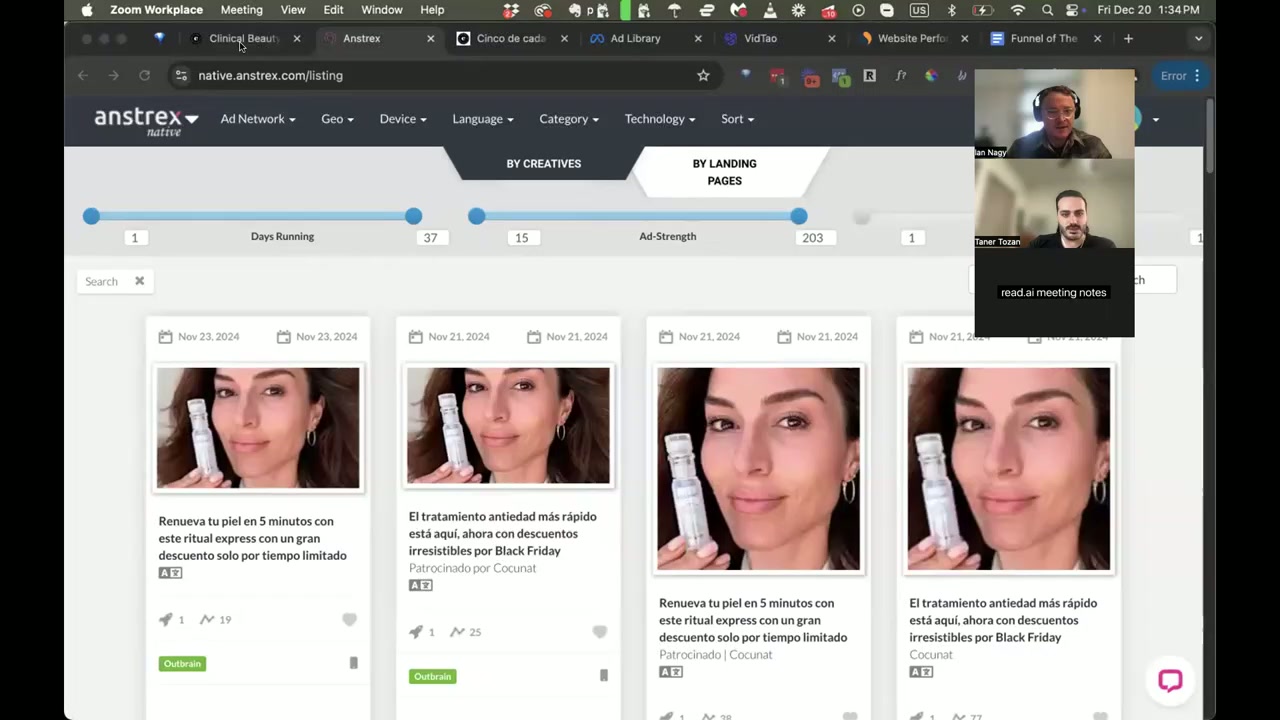The image size is (1280, 720).
Task: Open the View menu in menu bar
Action: pyautogui.click(x=293, y=10)
